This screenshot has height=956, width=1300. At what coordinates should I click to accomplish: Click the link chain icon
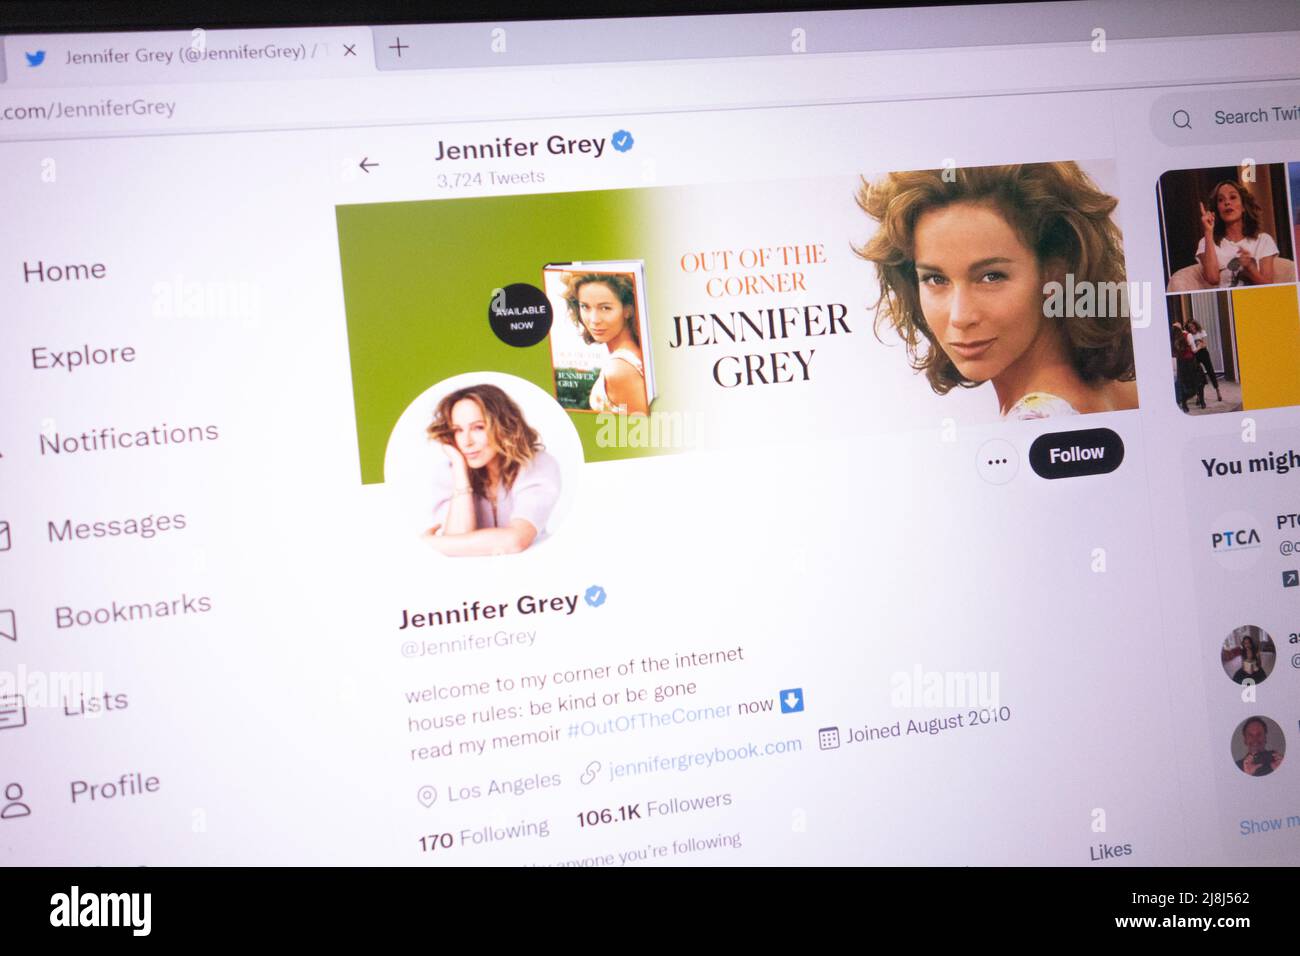point(590,773)
